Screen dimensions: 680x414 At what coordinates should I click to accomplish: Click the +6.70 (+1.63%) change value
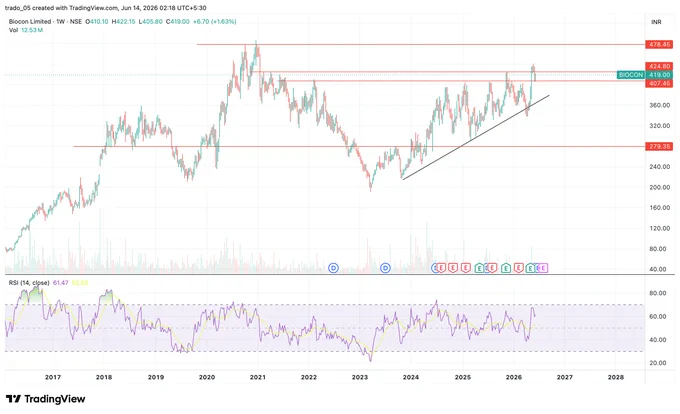[214, 21]
